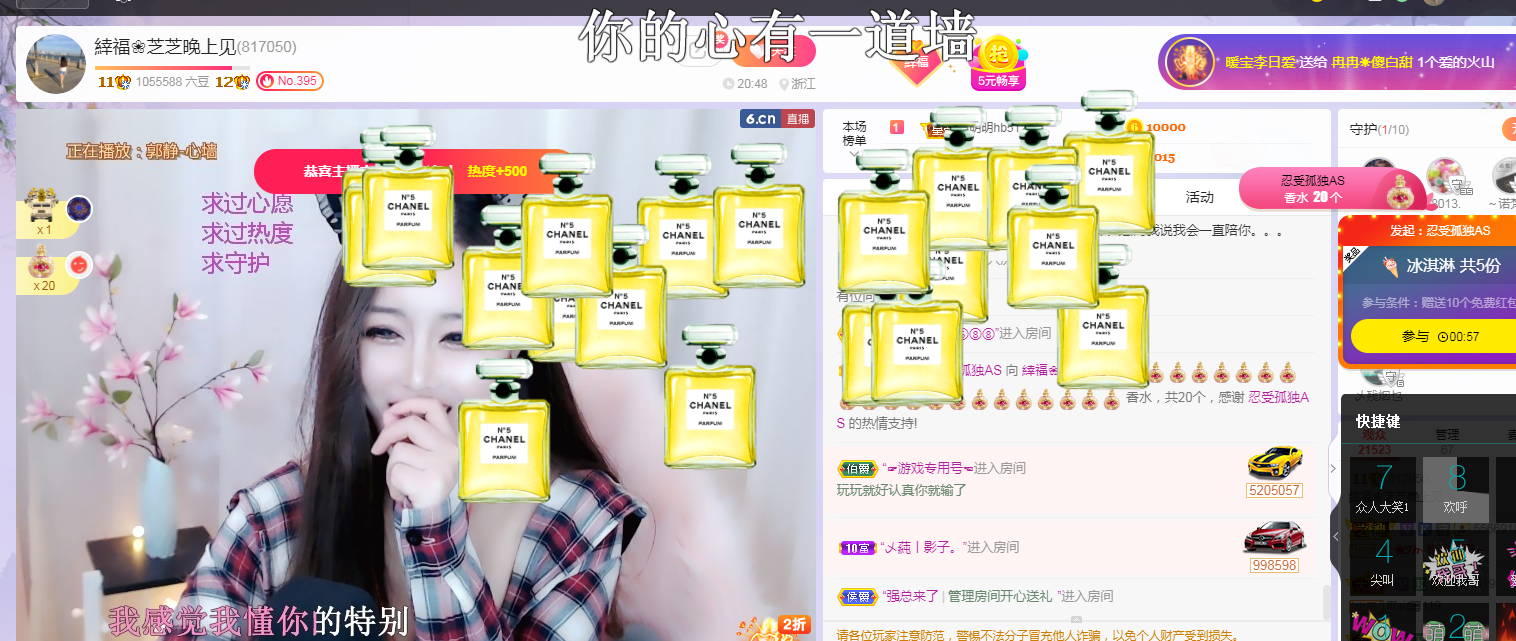Click the chat area scrollbar
The width and height of the screenshot is (1516, 641).
point(1327,602)
